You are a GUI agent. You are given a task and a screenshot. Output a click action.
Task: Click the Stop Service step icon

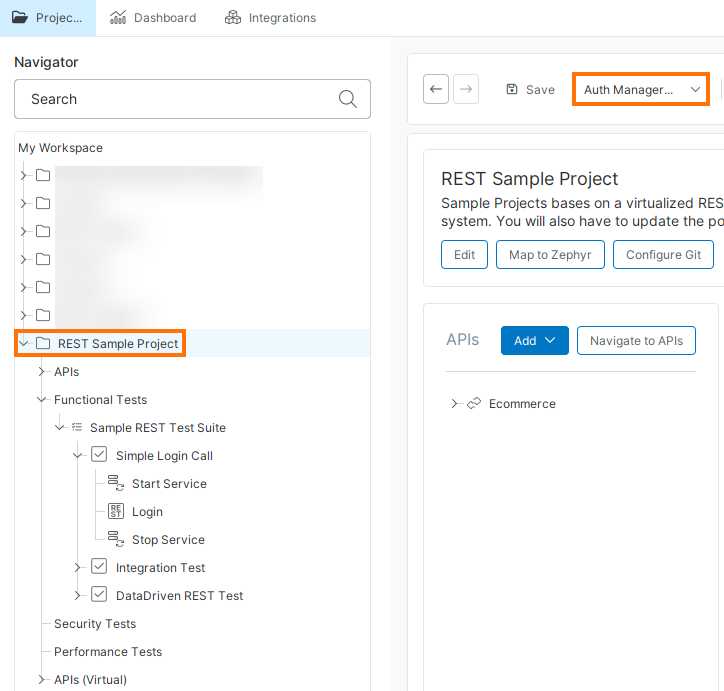coord(115,539)
